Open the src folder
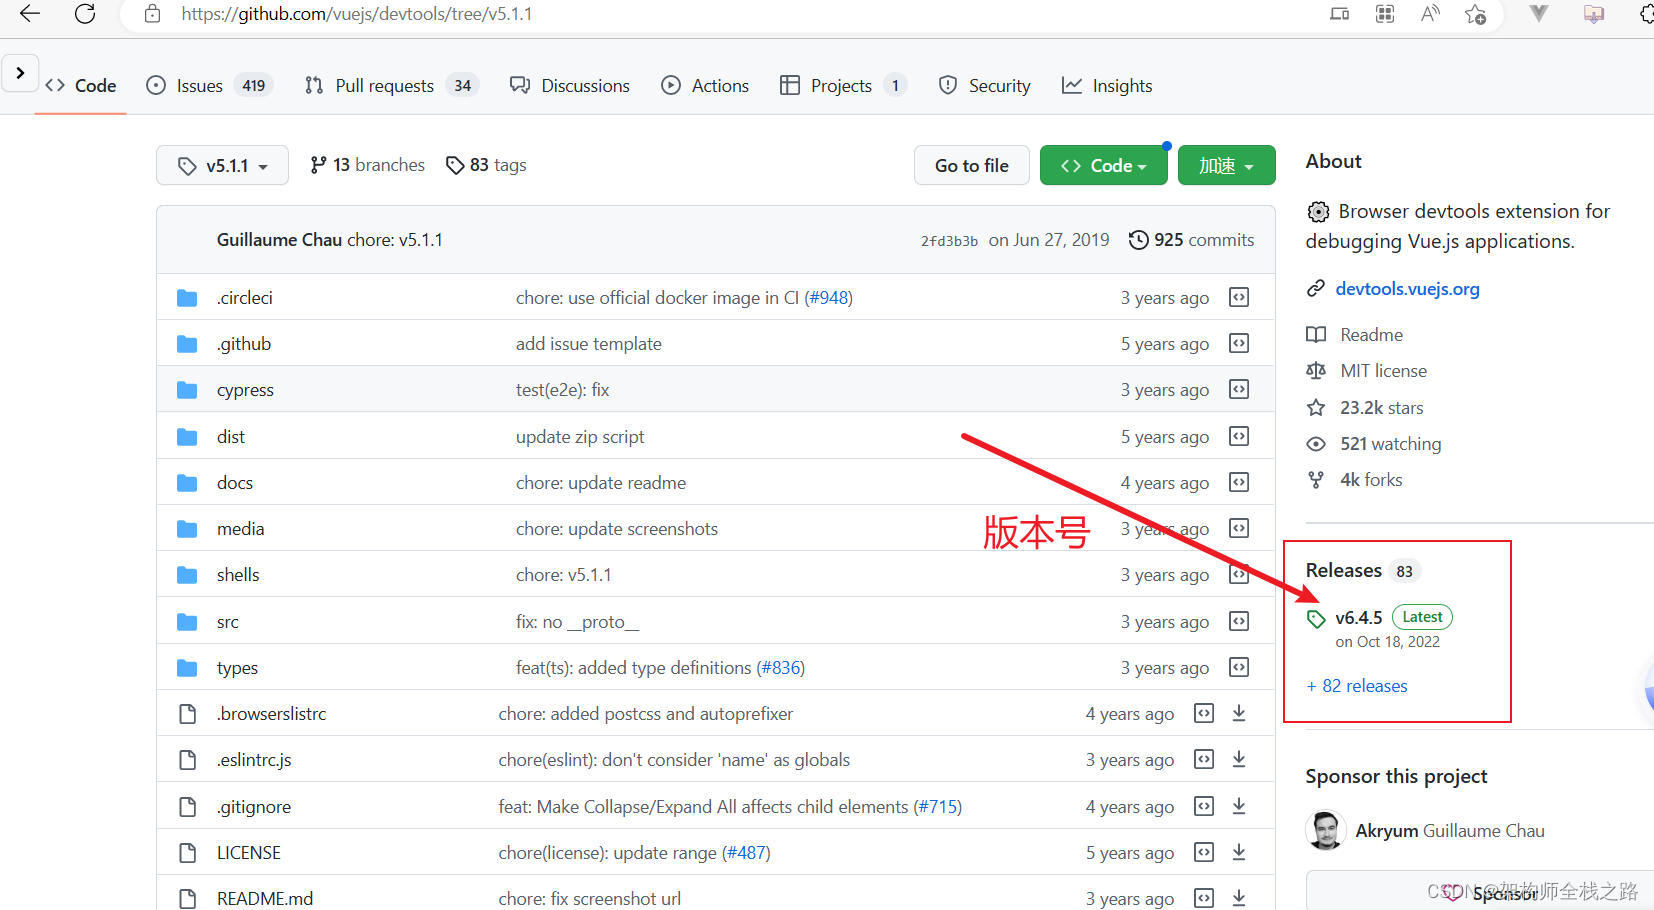The image size is (1654, 910). point(227,622)
